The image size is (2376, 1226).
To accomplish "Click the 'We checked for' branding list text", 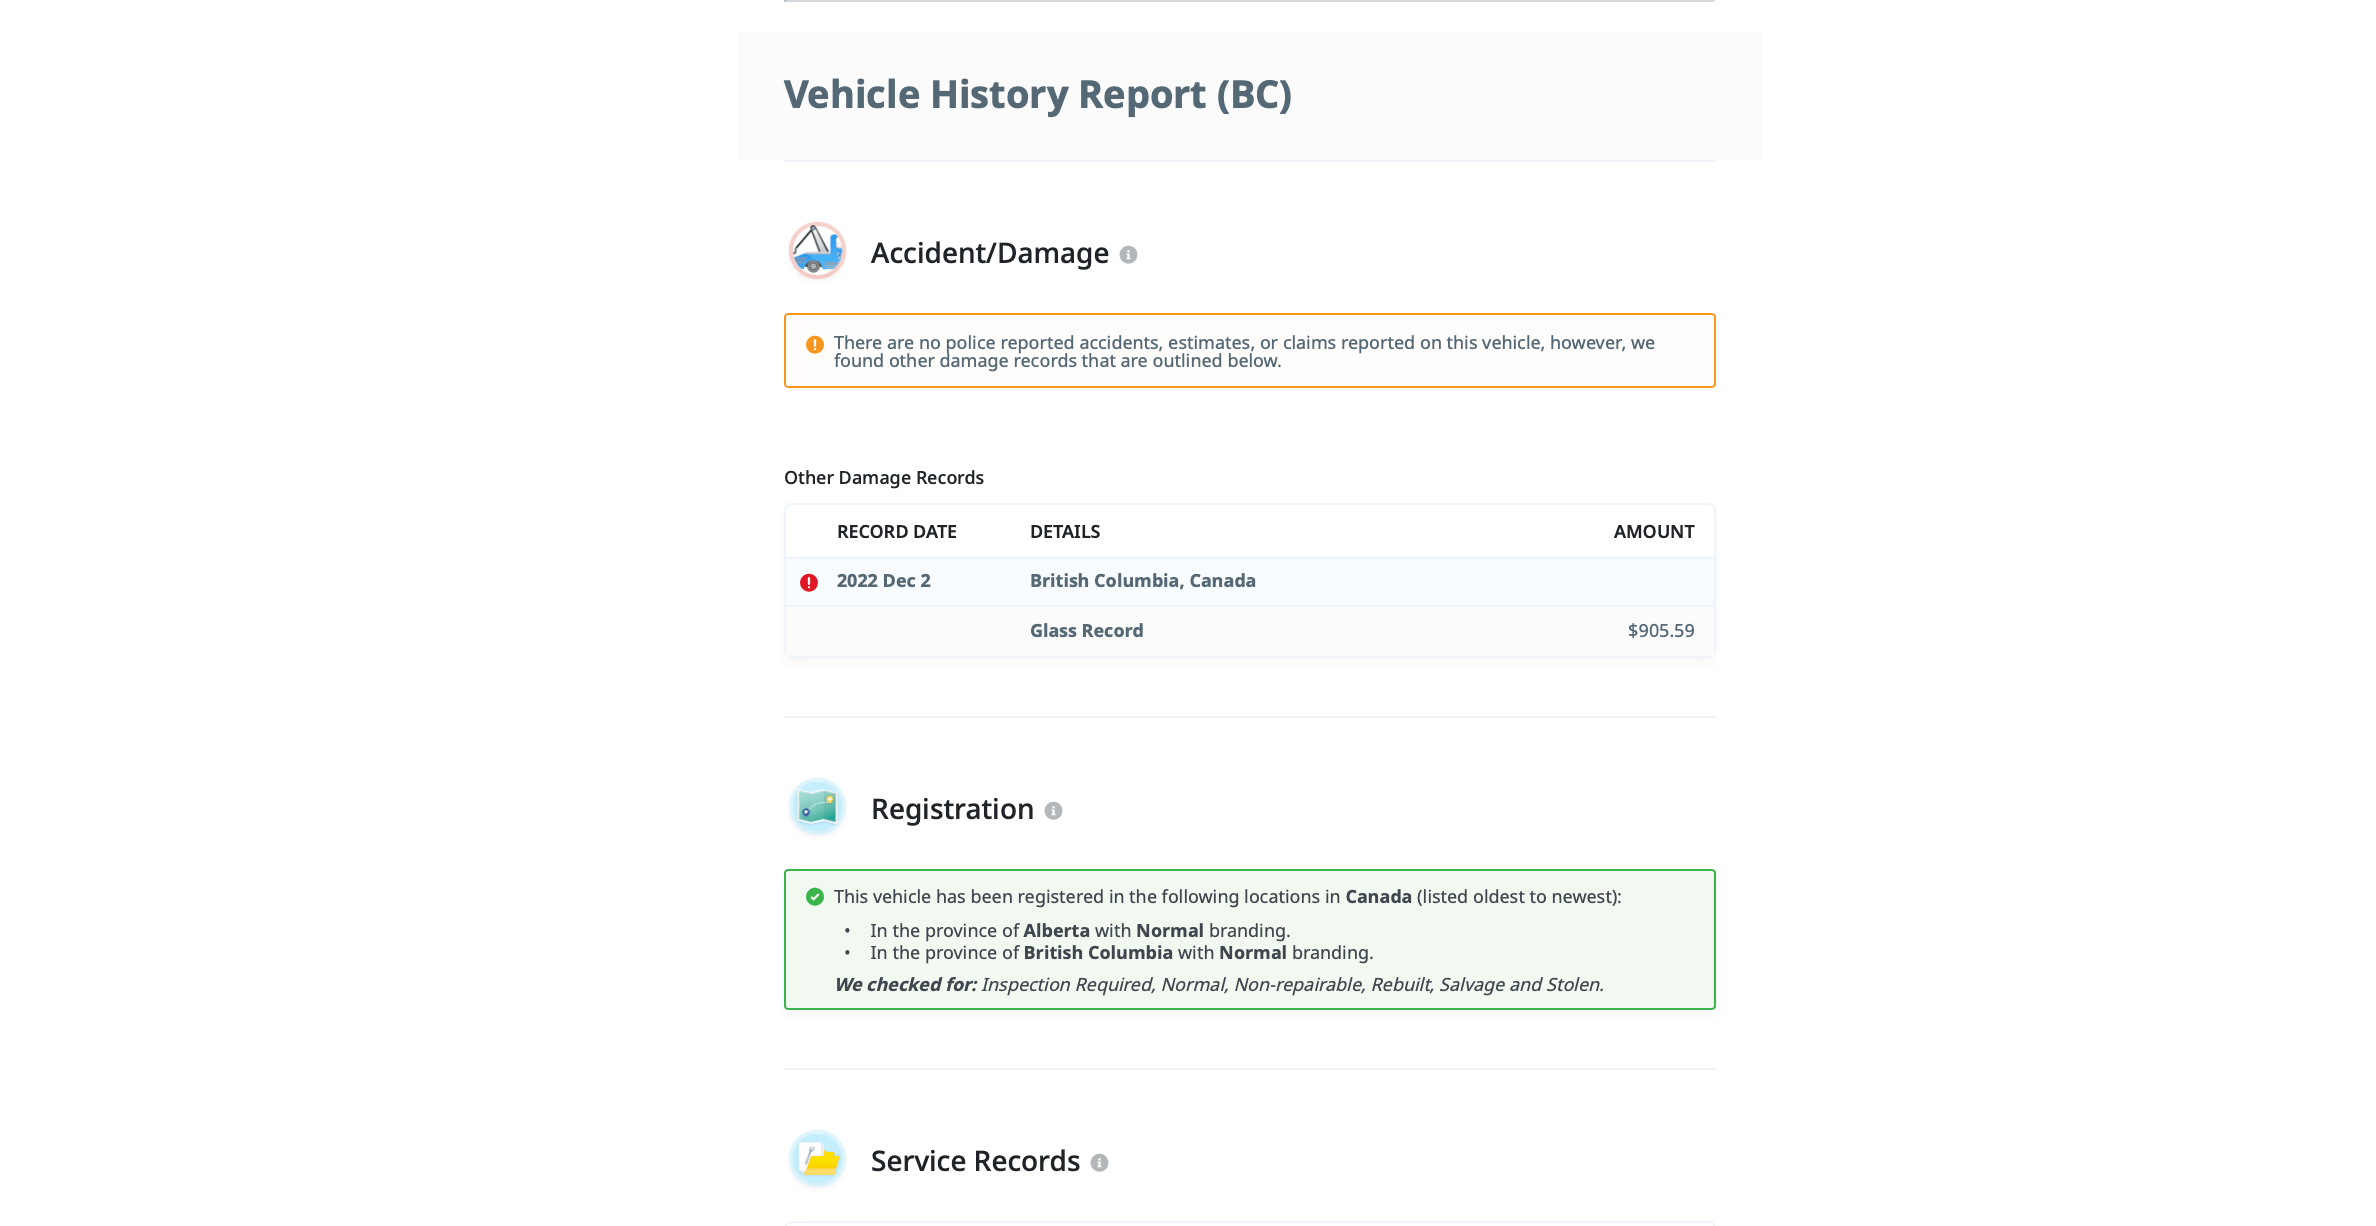I will pos(1219,985).
